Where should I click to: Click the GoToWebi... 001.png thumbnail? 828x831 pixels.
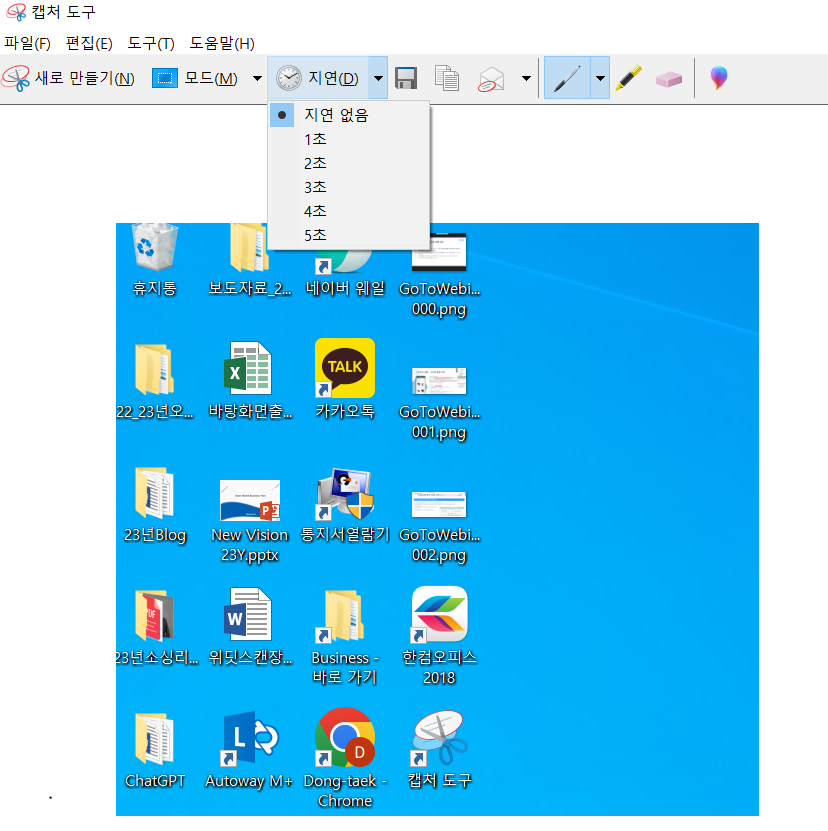(439, 381)
